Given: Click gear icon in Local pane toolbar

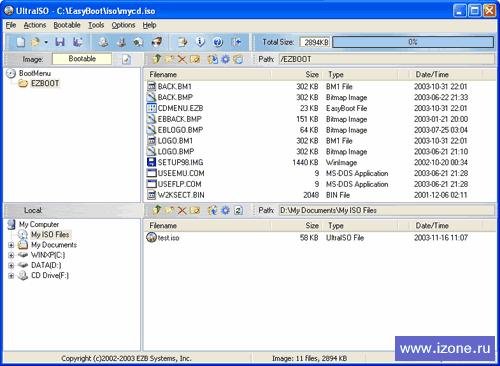Looking at the screenshot, I should tap(226, 210).
